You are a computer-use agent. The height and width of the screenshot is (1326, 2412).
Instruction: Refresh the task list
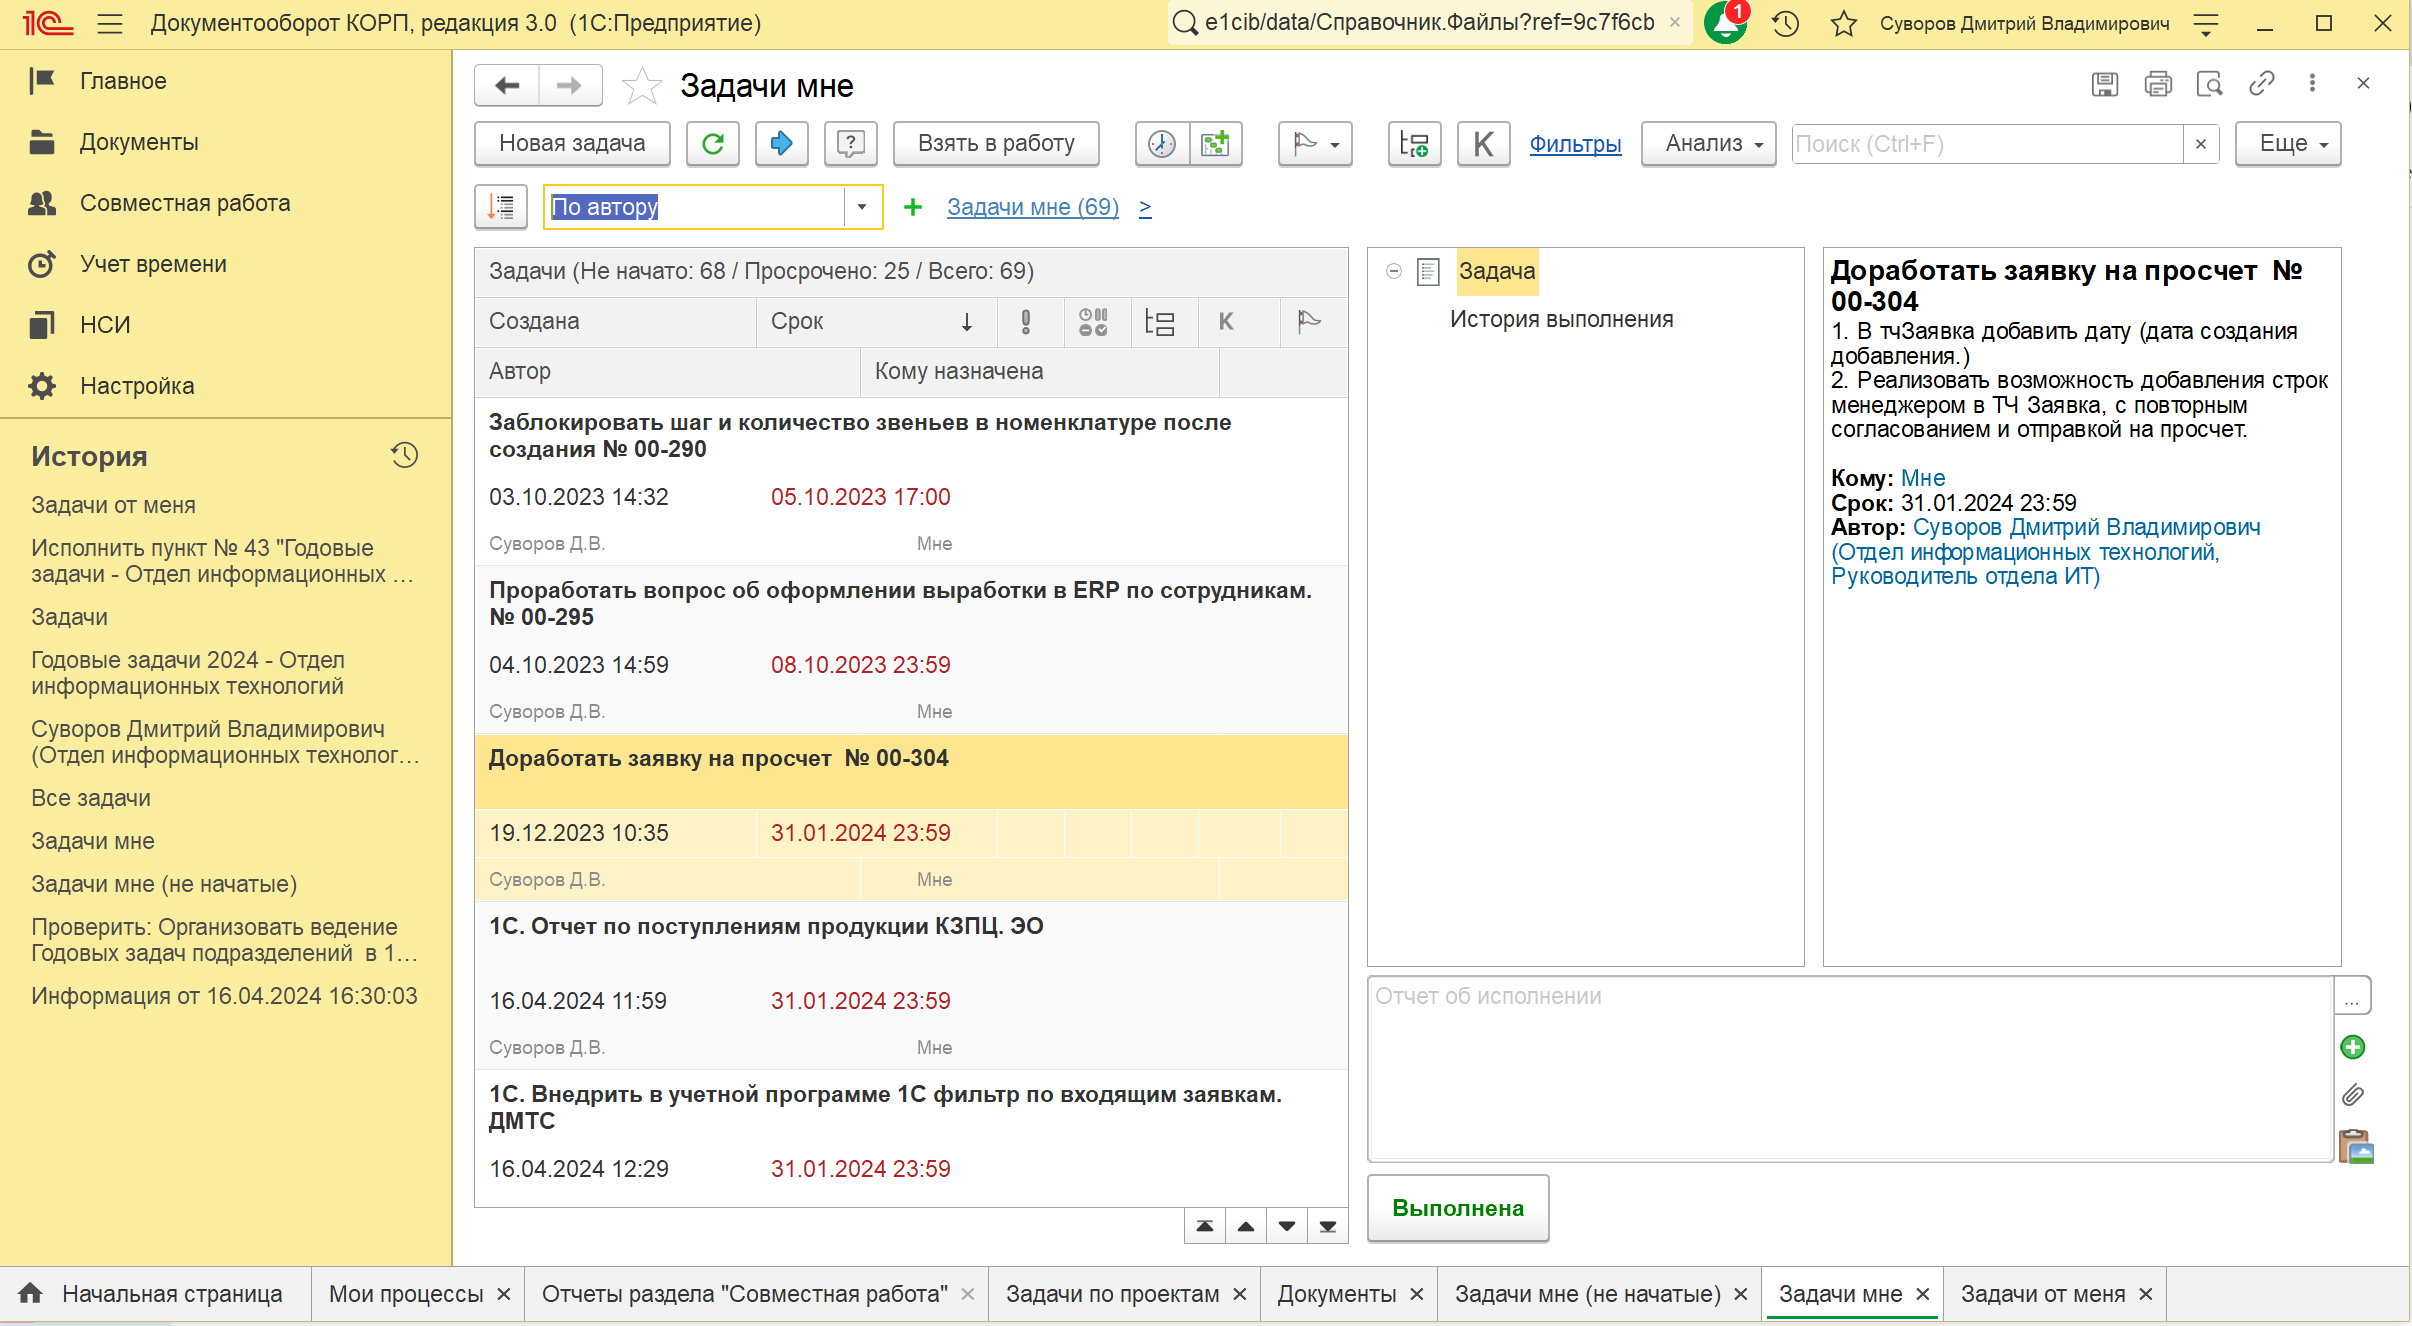coord(713,144)
